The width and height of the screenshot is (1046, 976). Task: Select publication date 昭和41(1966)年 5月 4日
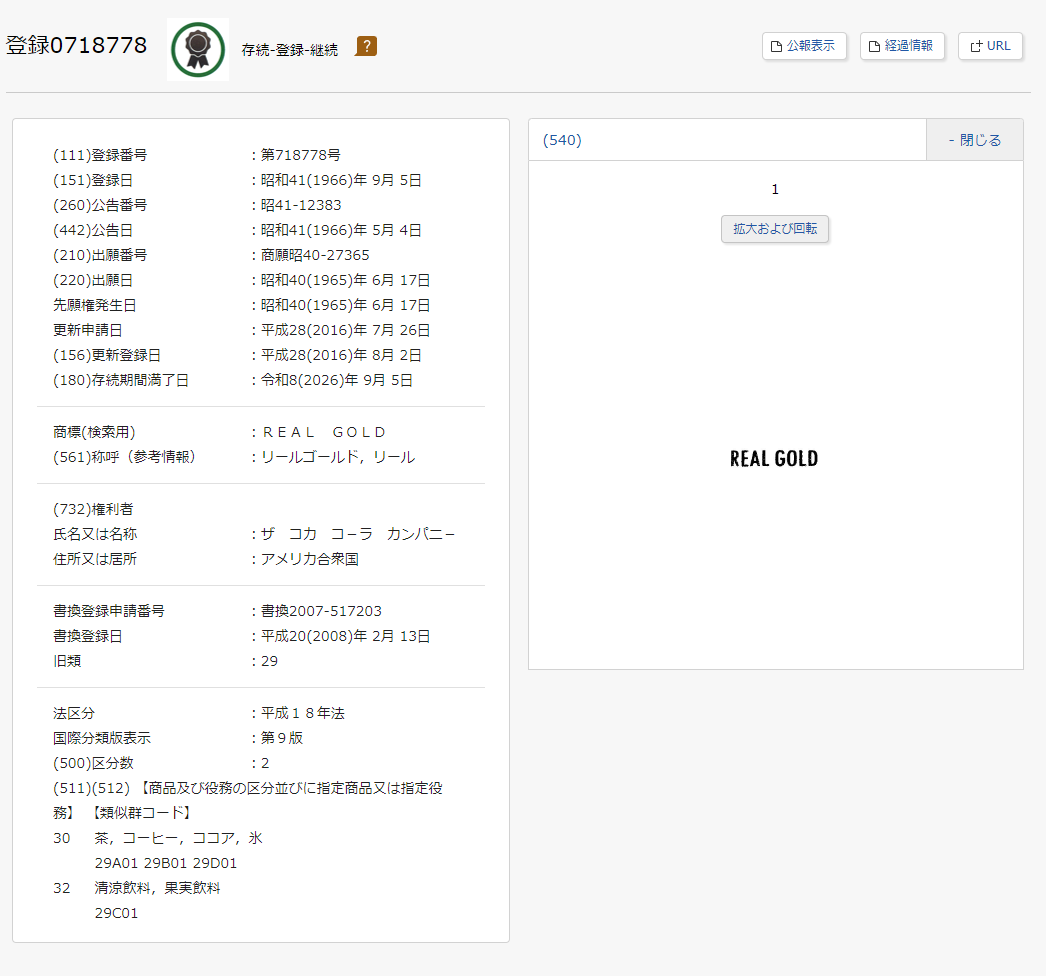coord(341,230)
